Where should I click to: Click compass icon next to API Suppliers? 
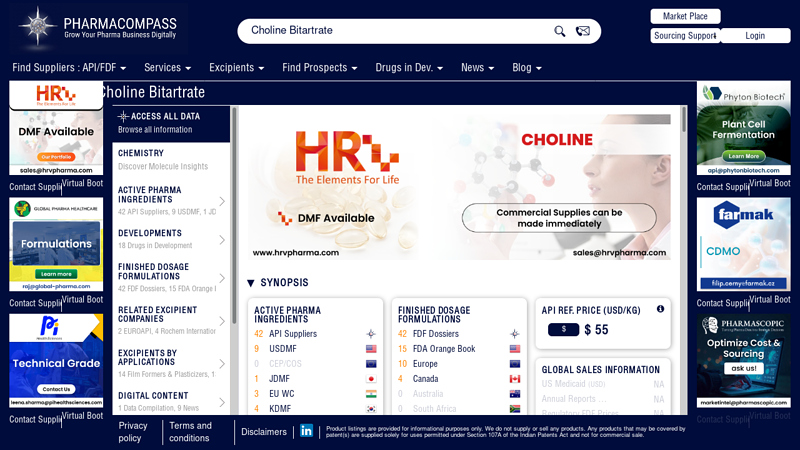tap(371, 334)
